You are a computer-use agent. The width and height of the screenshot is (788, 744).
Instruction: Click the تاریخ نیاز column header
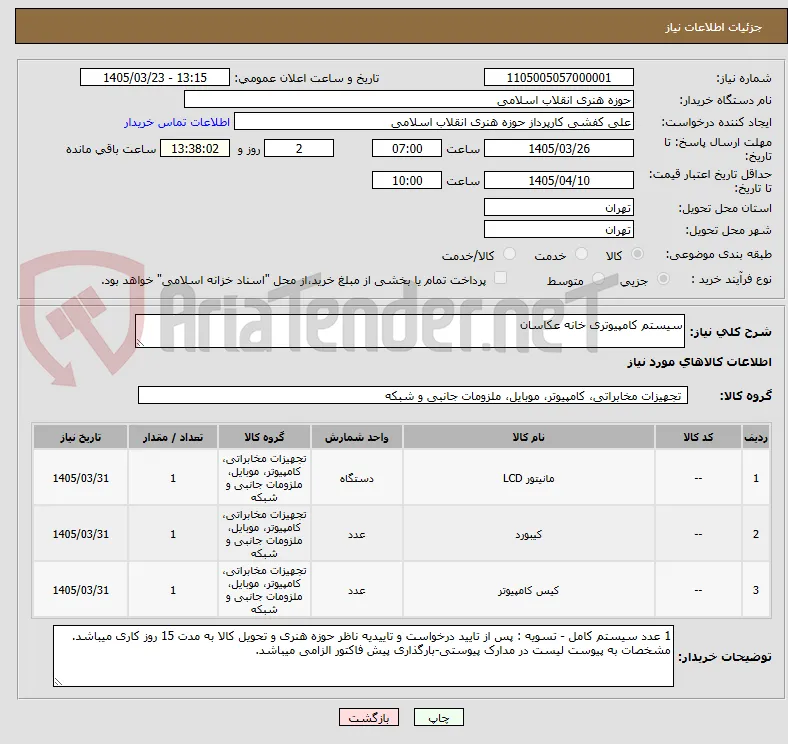tap(80, 437)
